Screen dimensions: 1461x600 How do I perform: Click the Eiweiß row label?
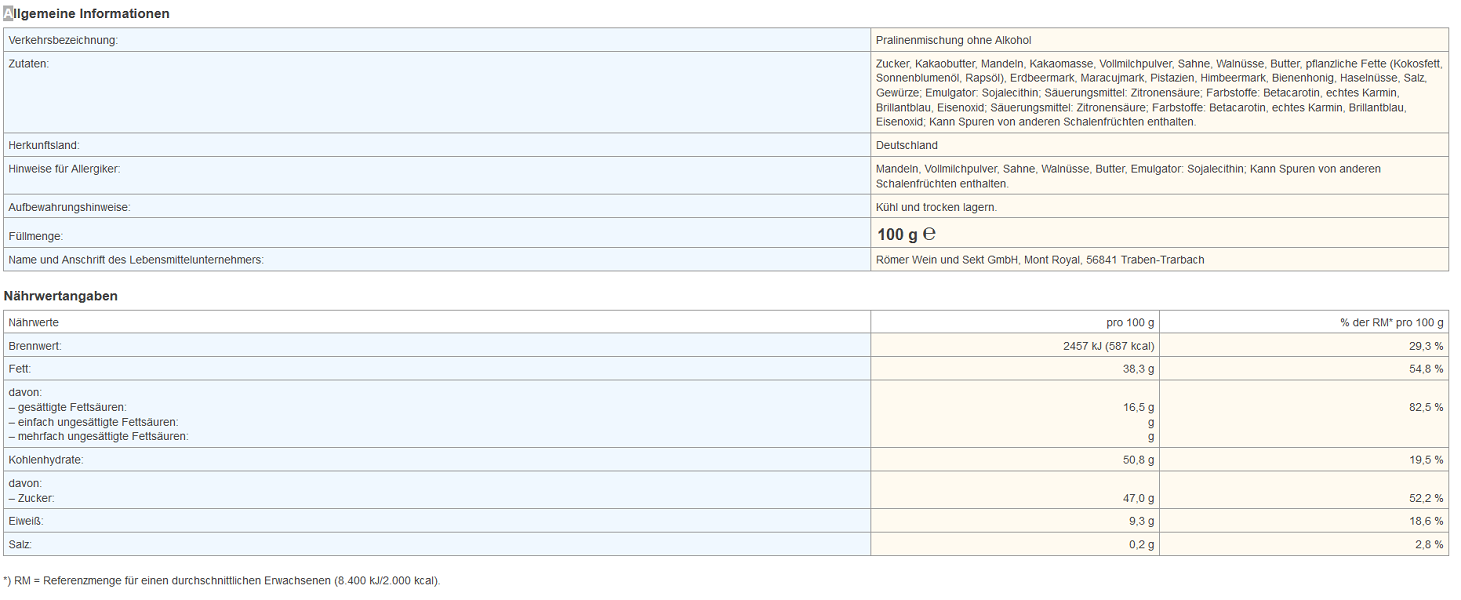pos(26,521)
